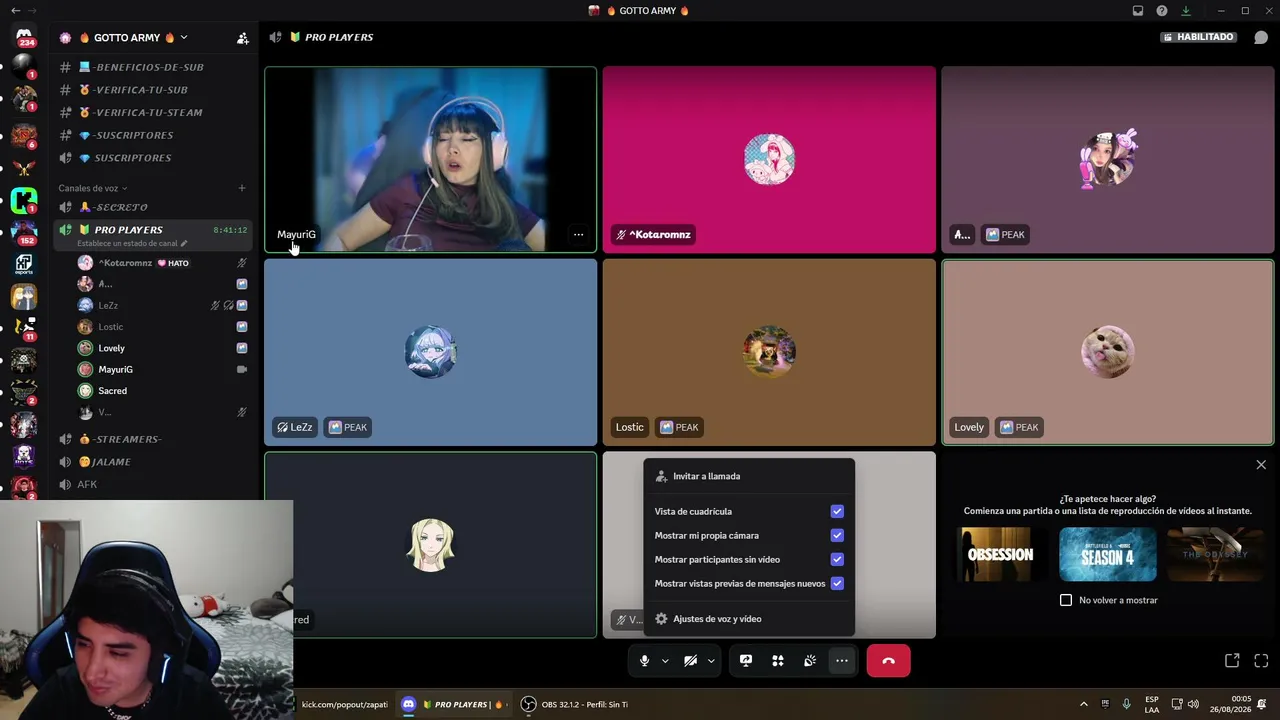Open activities launcher icon
The width and height of the screenshot is (1280, 720).
tap(778, 661)
